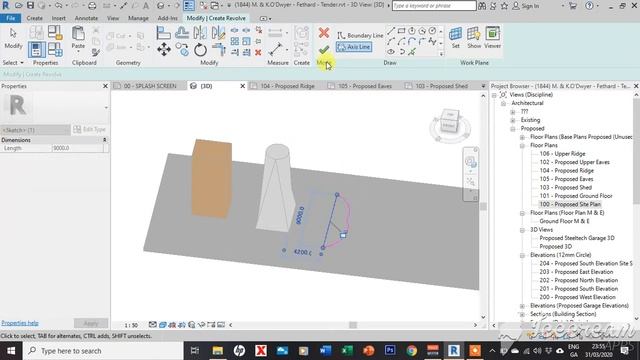Collapse the 3D Views tree node
Viewport: 640px width, 360px height.
pyautogui.click(x=522, y=230)
